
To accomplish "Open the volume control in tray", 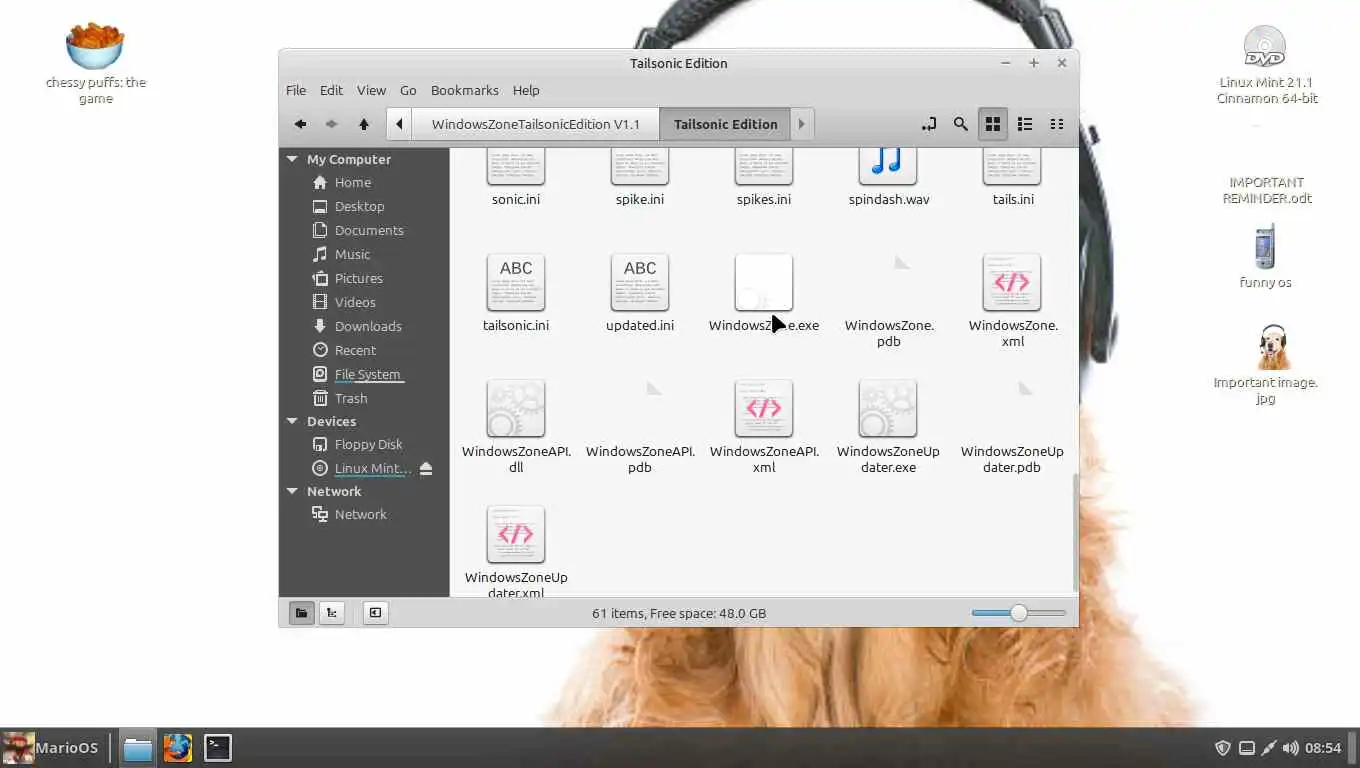I will click(x=1291, y=747).
